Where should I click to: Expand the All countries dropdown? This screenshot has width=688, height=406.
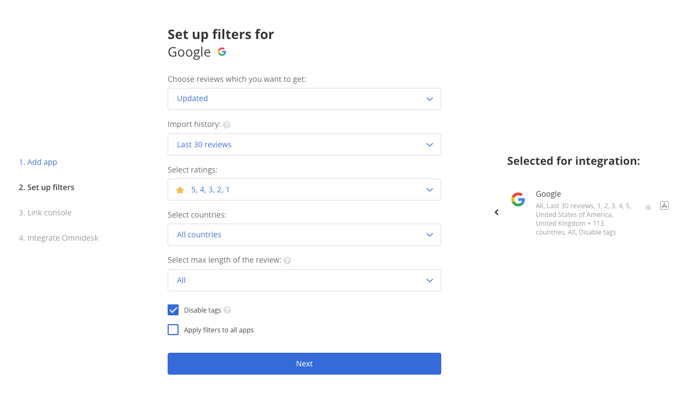pyautogui.click(x=304, y=235)
